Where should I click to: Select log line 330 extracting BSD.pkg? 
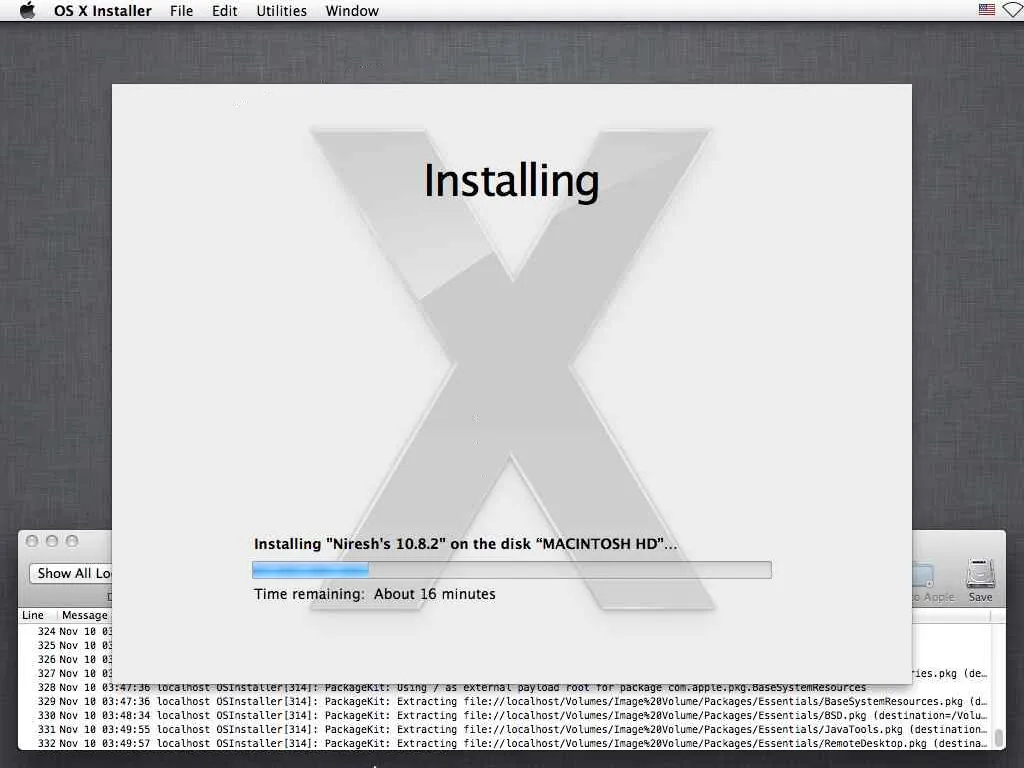tap(505, 715)
